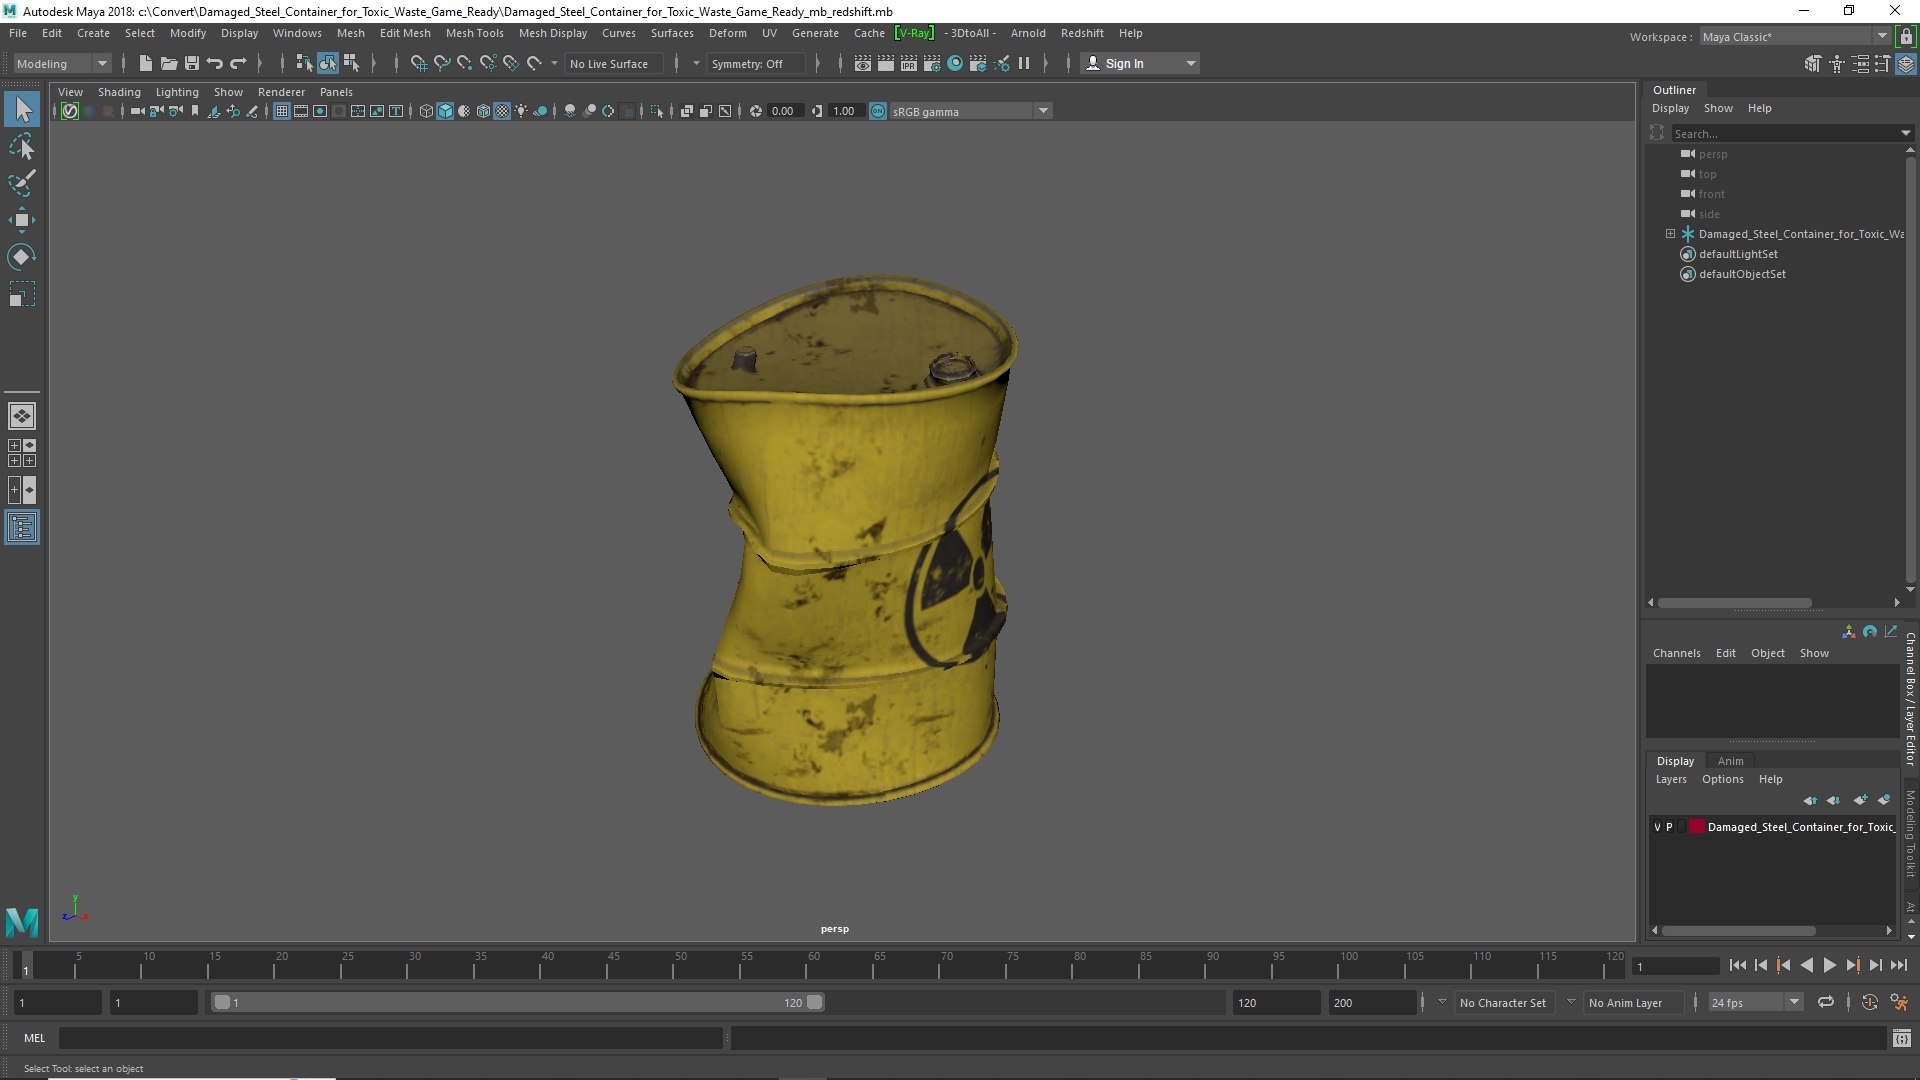
Task: Toggle auto keyframe button
Action: (x=1869, y=1002)
